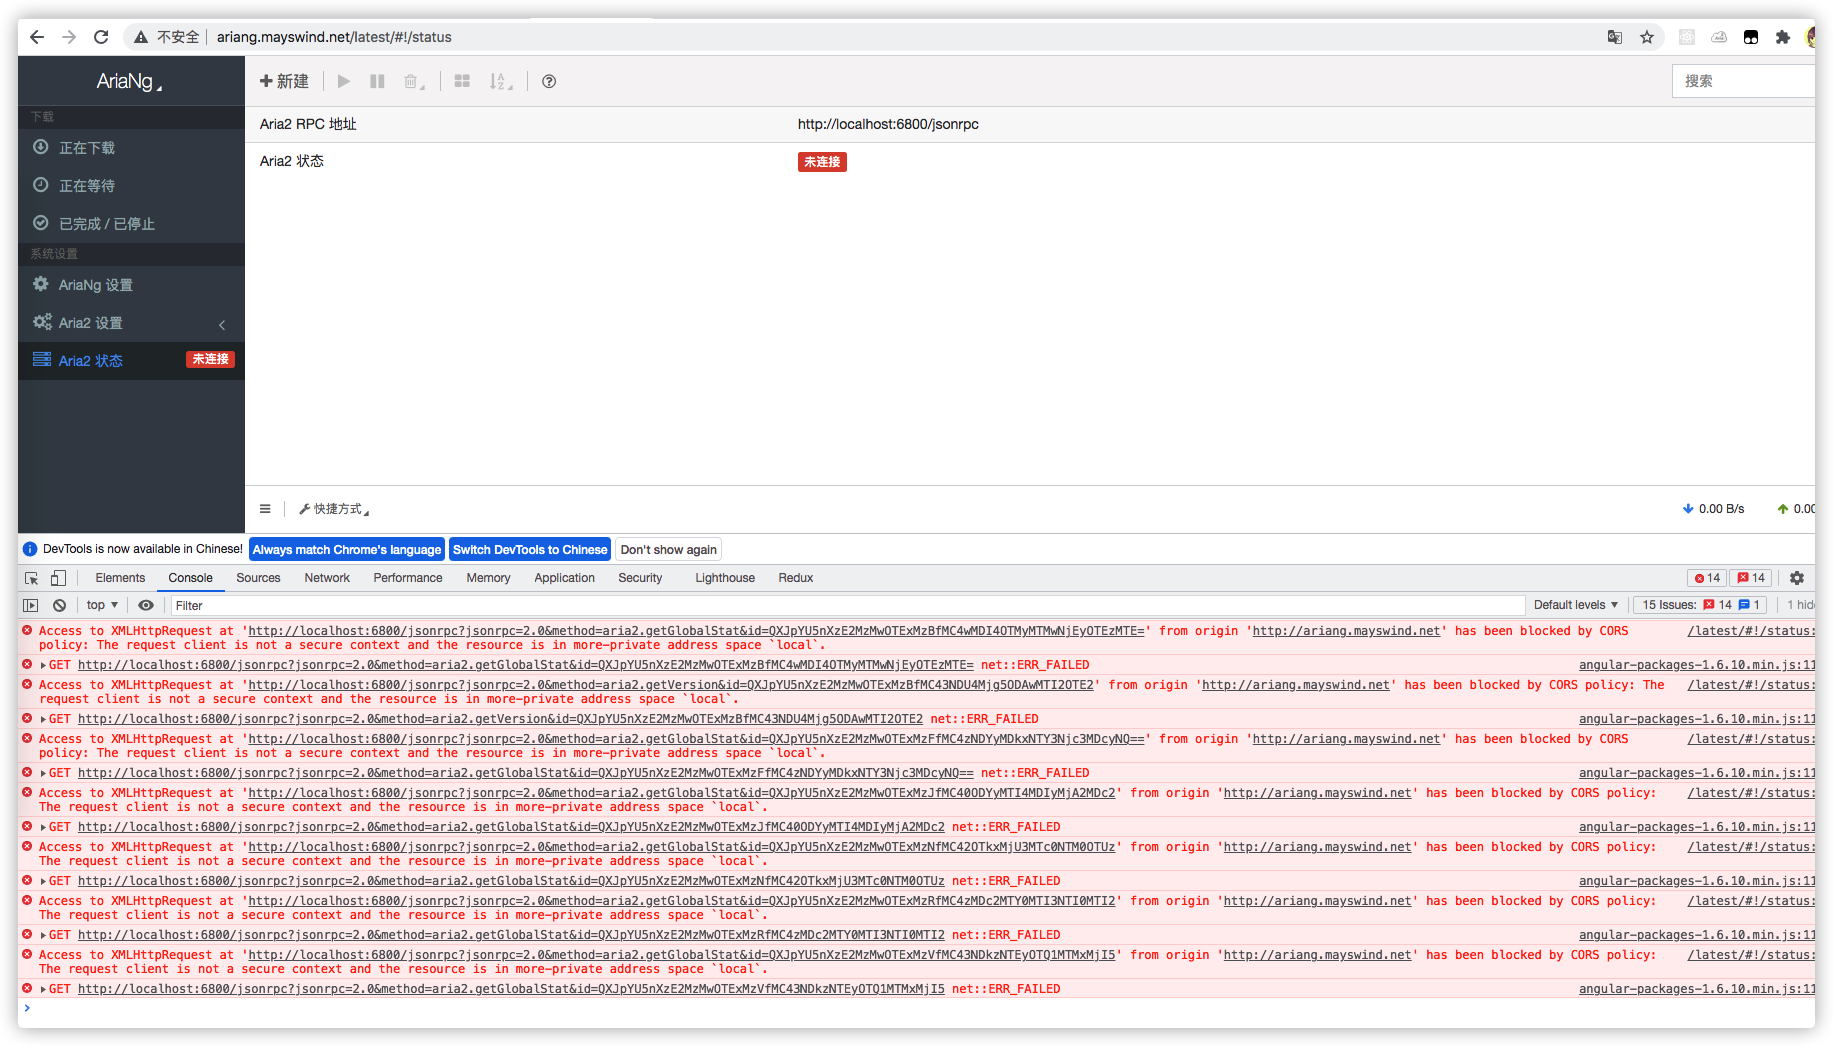Click the red 14 errors badge
This screenshot has height=1046, width=1833.
[x=1706, y=578]
